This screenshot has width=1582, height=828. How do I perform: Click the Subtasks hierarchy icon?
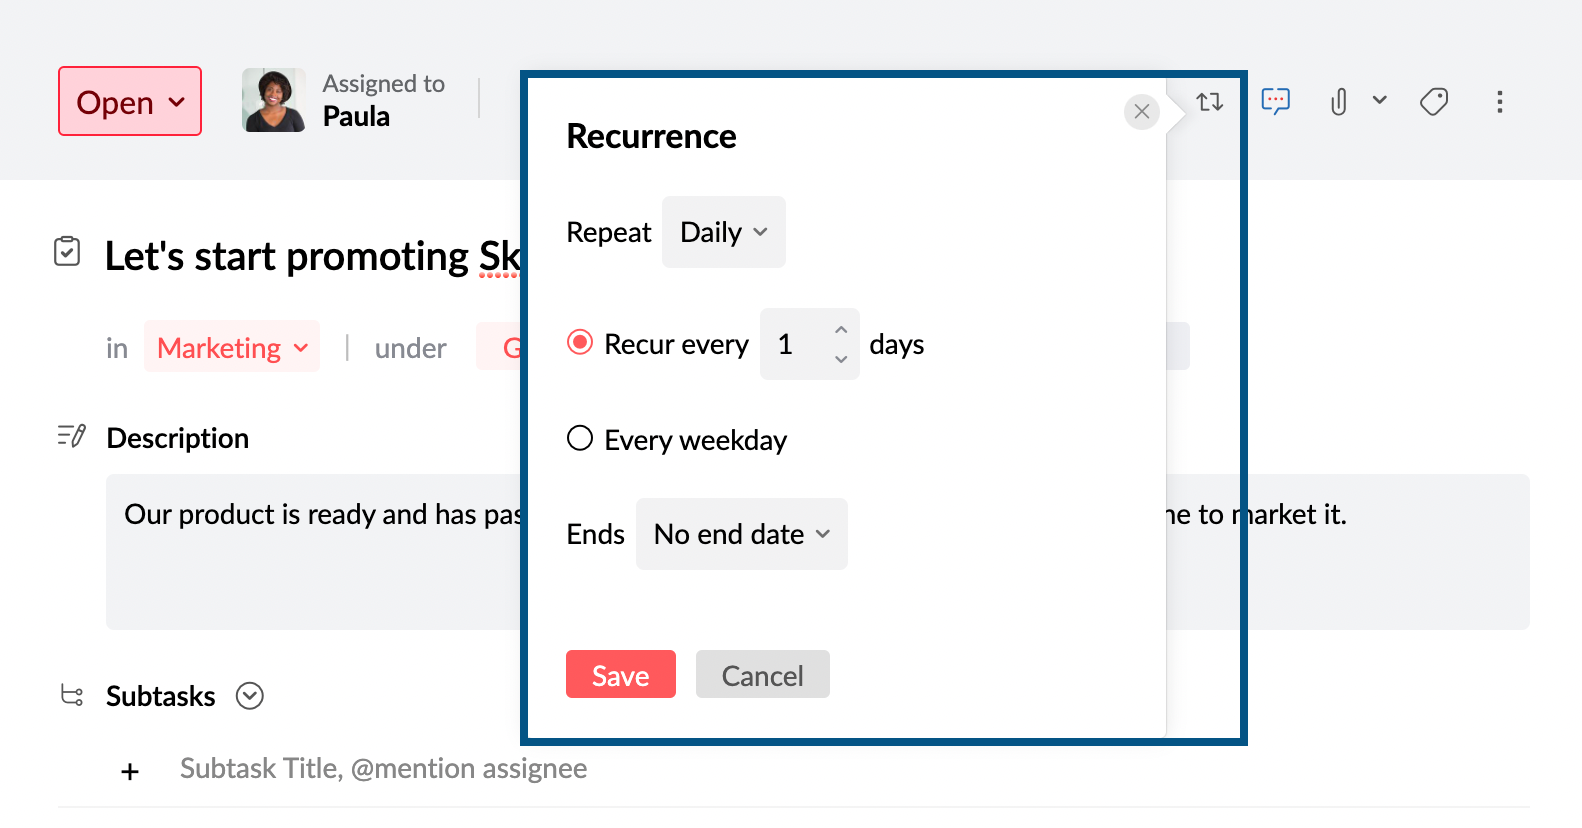coord(72,695)
